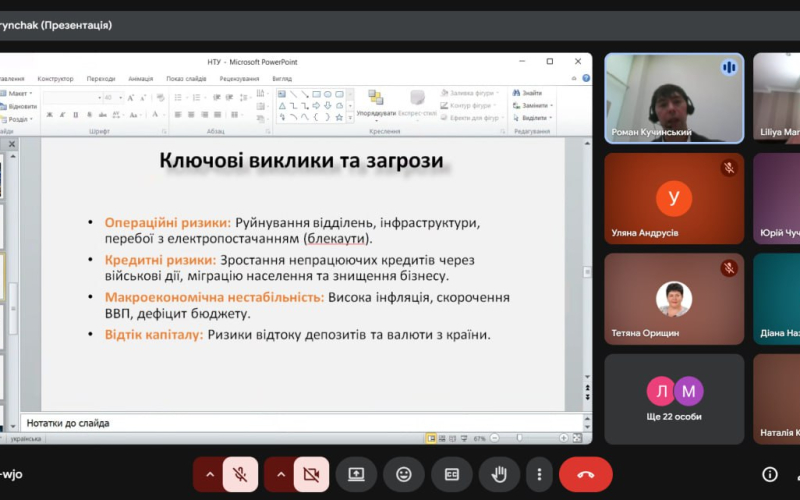This screenshot has width=800, height=500.
Task: Open more options three-dot menu
Action: pyautogui.click(x=540, y=474)
